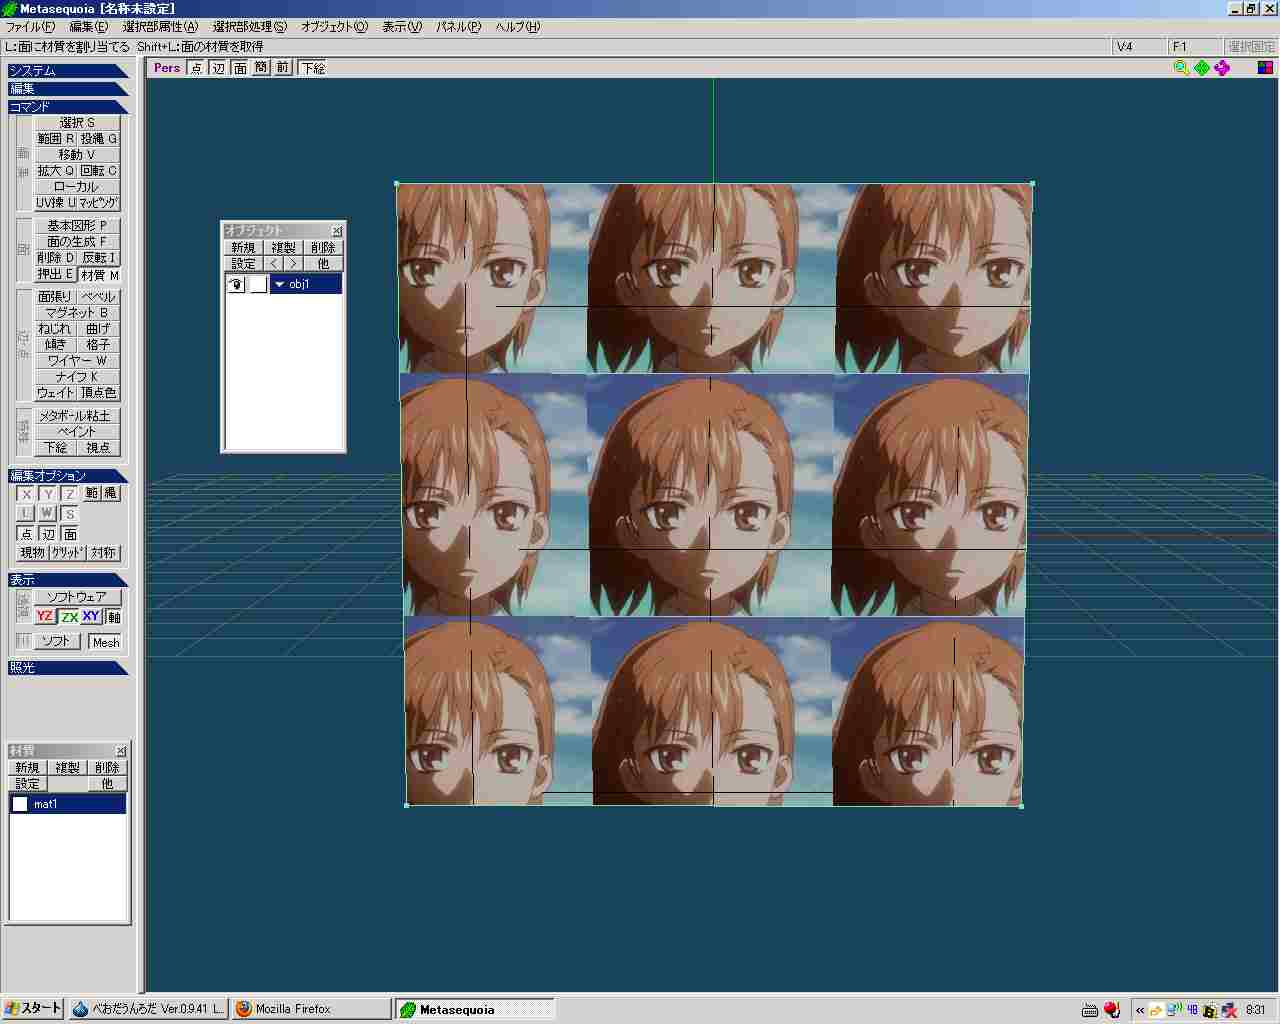Click the green move-view diamond icon

coord(1202,68)
